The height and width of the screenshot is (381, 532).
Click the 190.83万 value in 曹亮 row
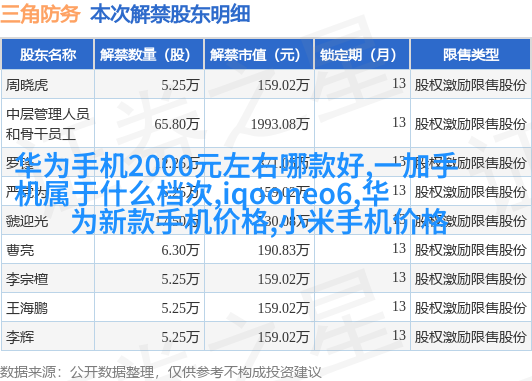pos(283,250)
